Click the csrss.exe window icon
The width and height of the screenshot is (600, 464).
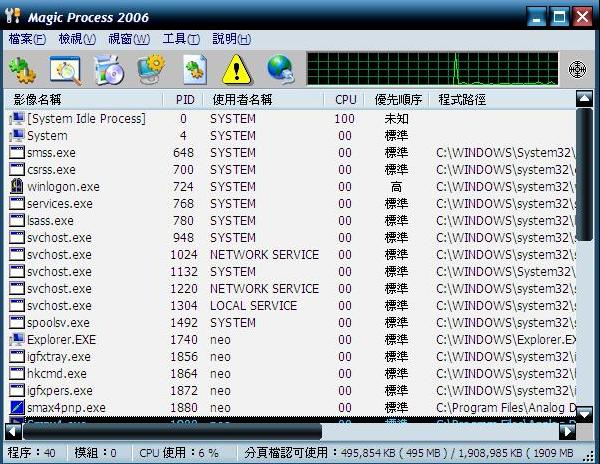(17, 169)
